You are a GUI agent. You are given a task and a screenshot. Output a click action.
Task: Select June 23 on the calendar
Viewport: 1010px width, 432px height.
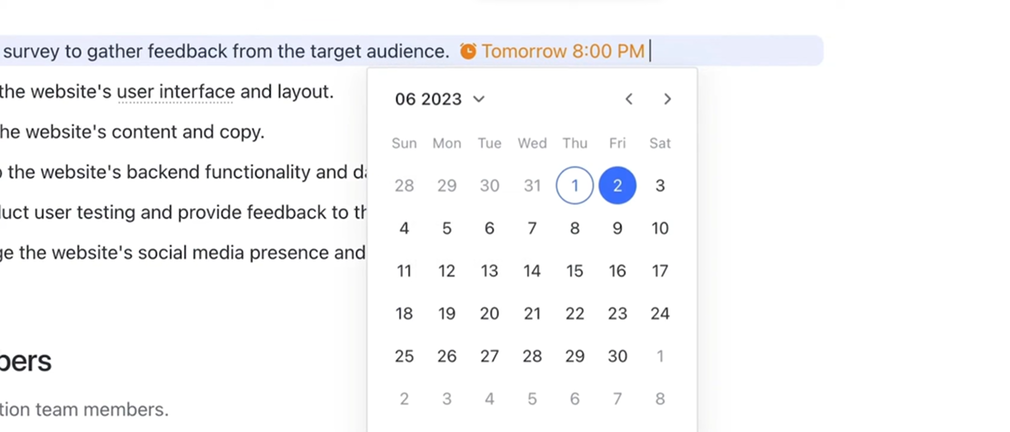coord(617,314)
